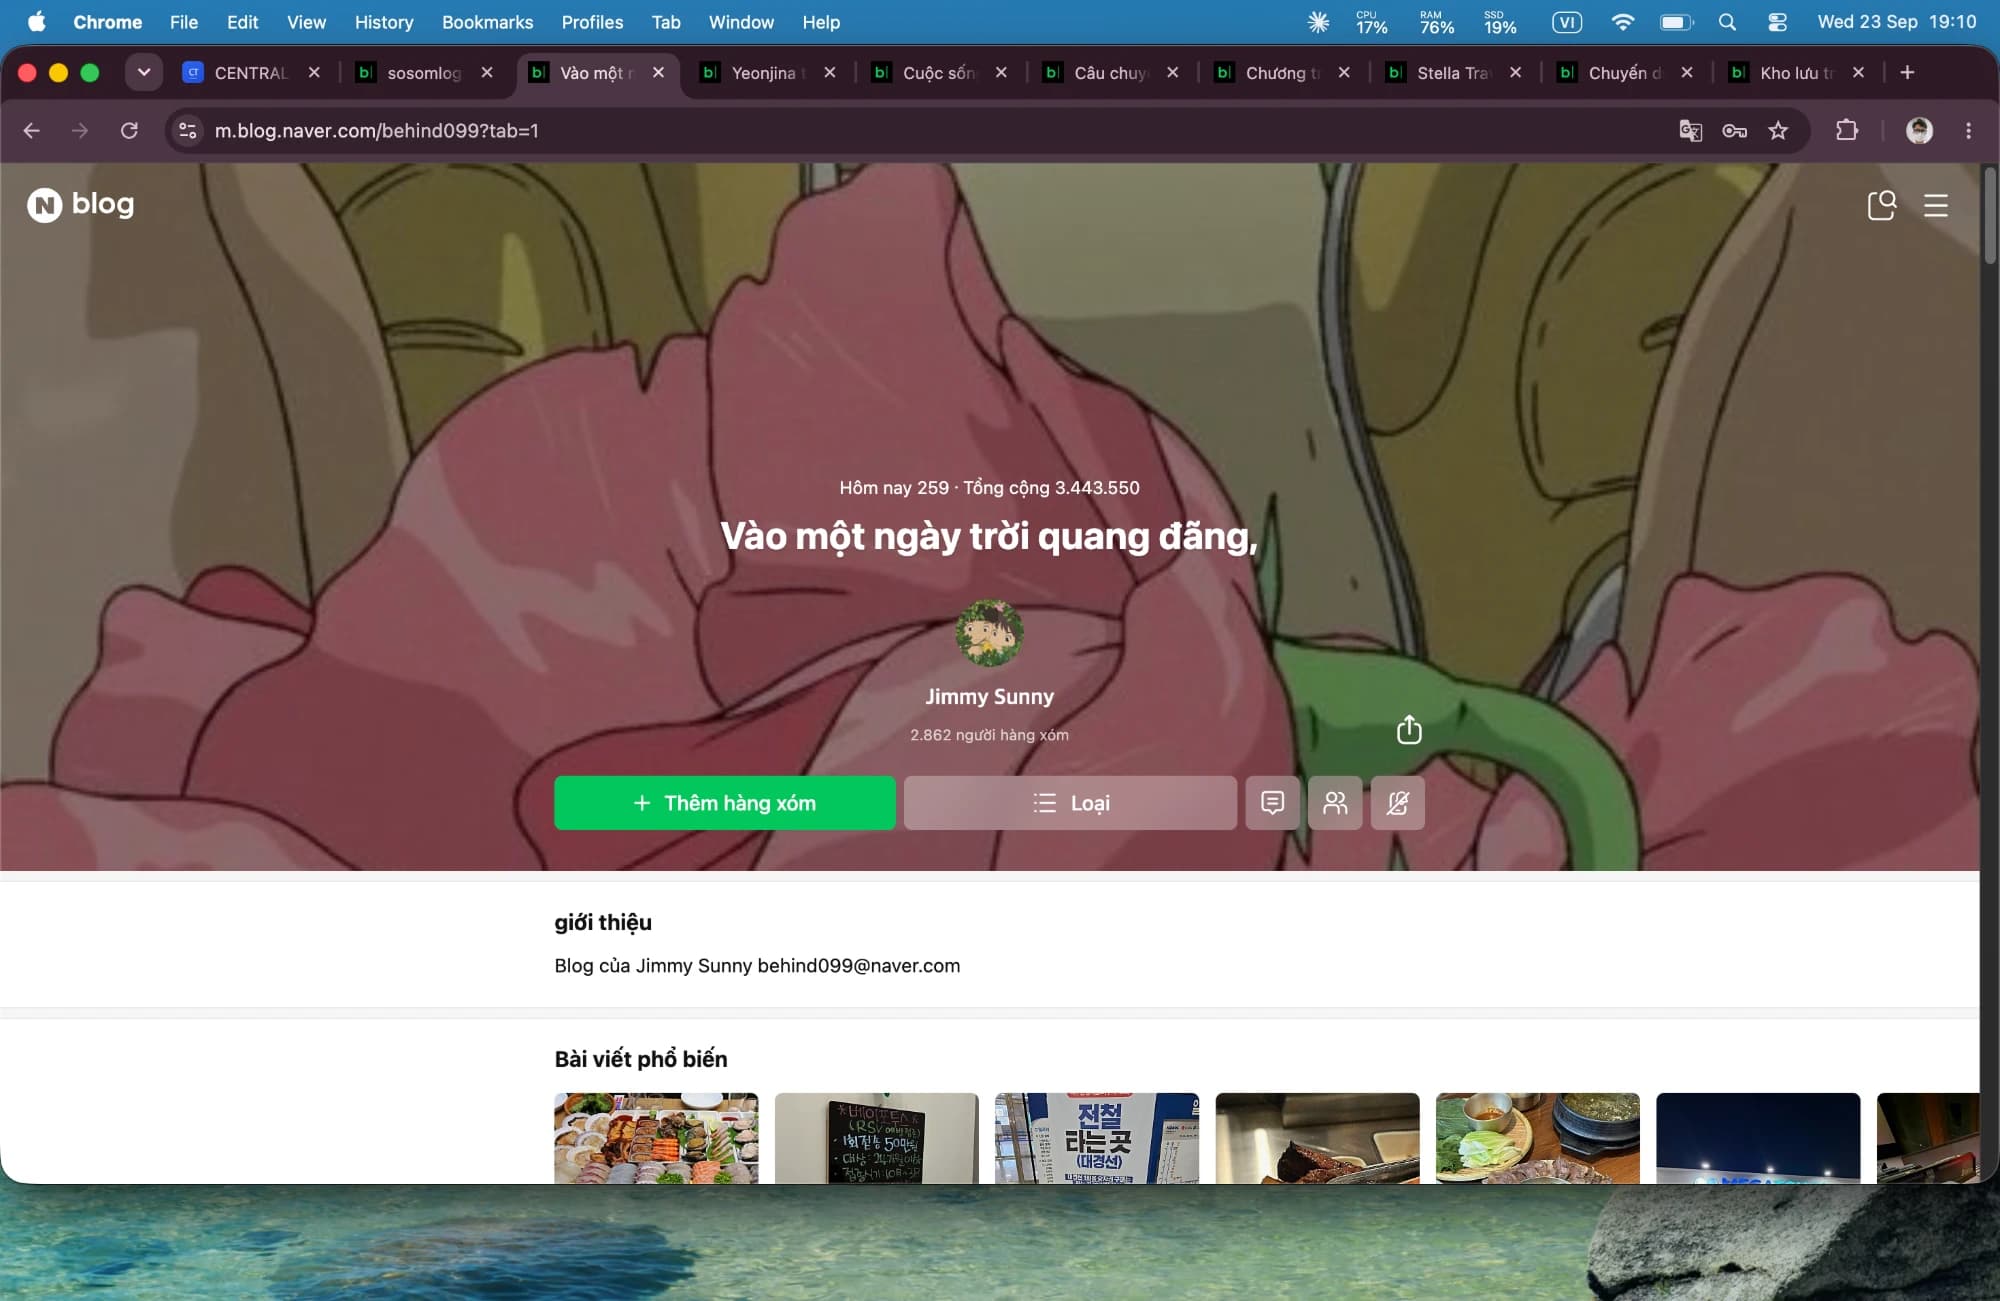Screen dimensions: 2000x1301
Task: Bookmark this page with the star
Action: point(1778,130)
